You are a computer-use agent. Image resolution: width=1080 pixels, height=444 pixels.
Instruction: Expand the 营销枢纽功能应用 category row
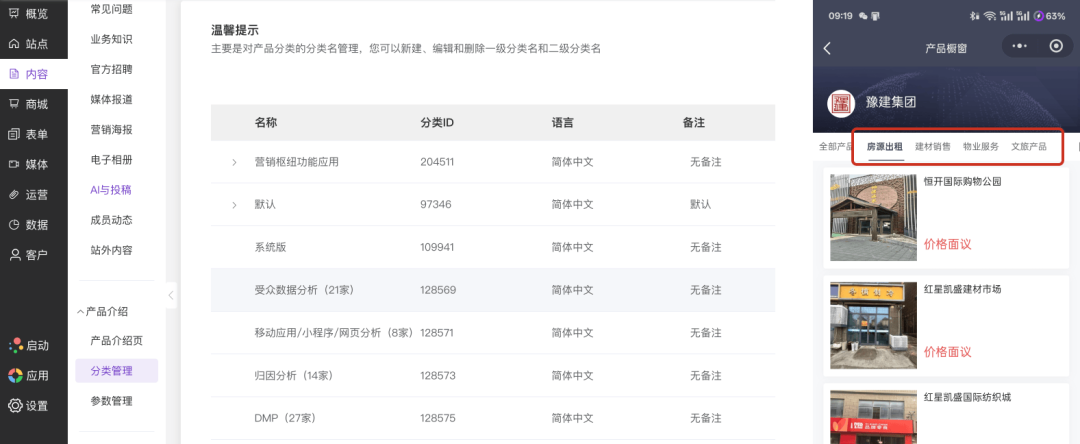(234, 162)
